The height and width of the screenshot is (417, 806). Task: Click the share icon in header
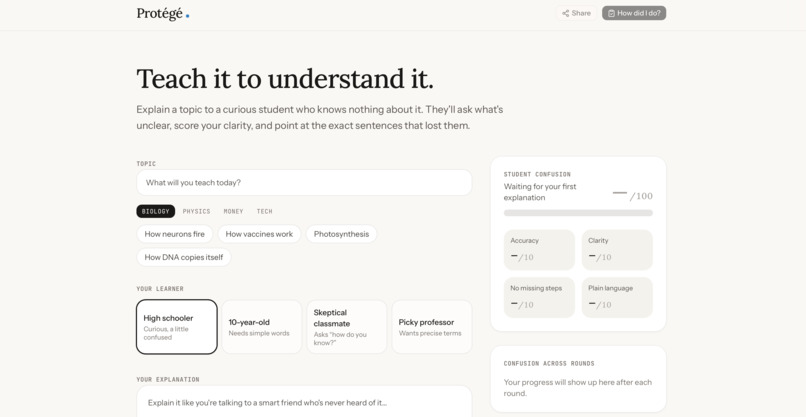point(565,13)
